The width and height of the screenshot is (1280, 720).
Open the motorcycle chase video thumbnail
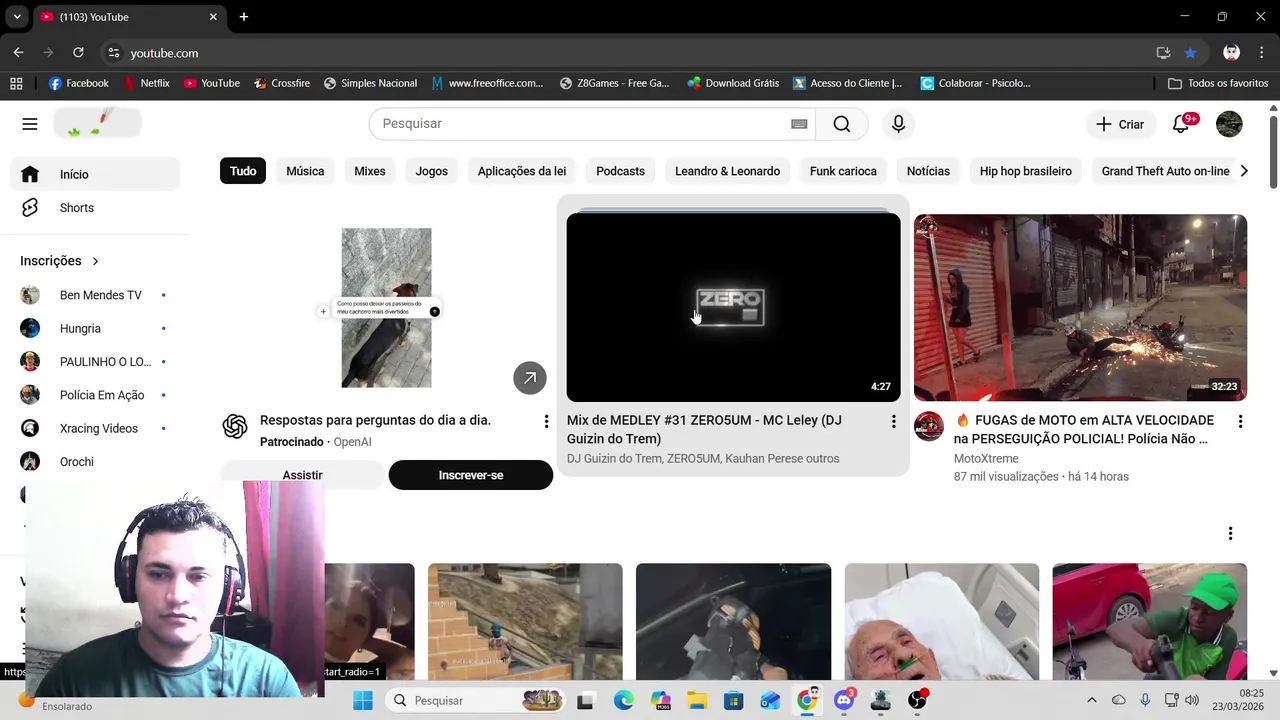pos(1080,308)
